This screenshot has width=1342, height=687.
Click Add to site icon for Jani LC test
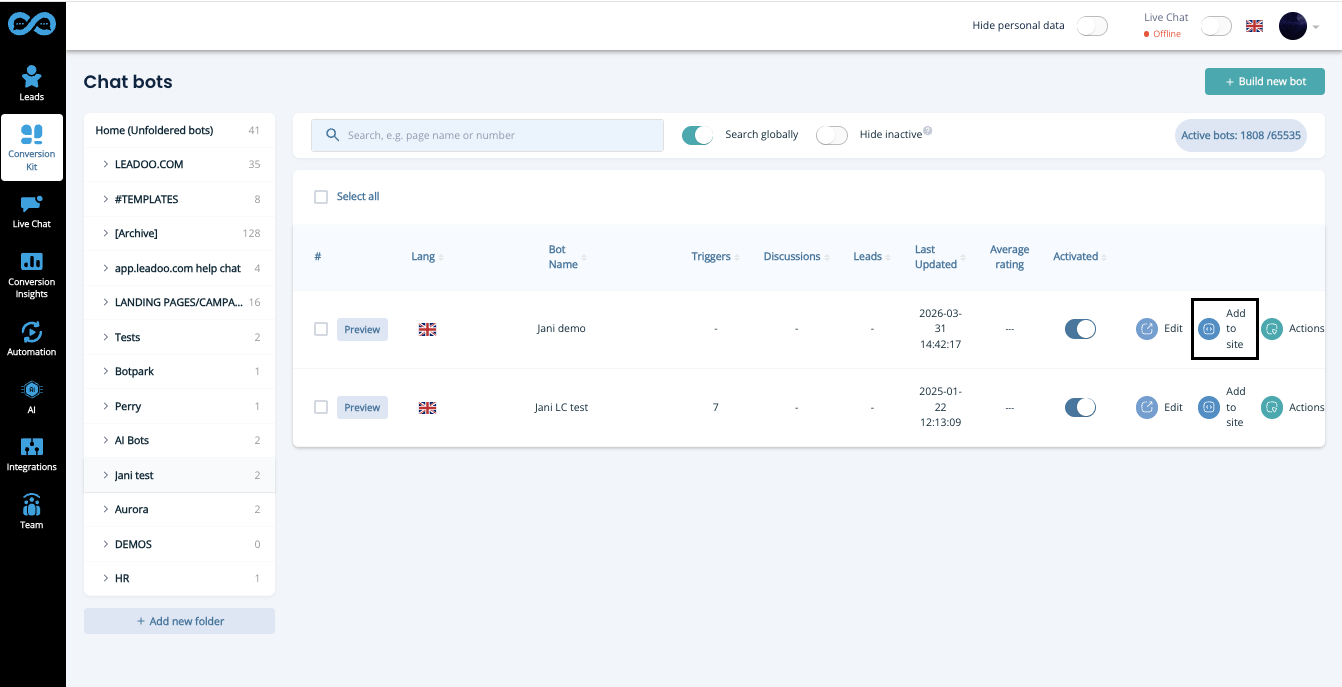(1209, 407)
